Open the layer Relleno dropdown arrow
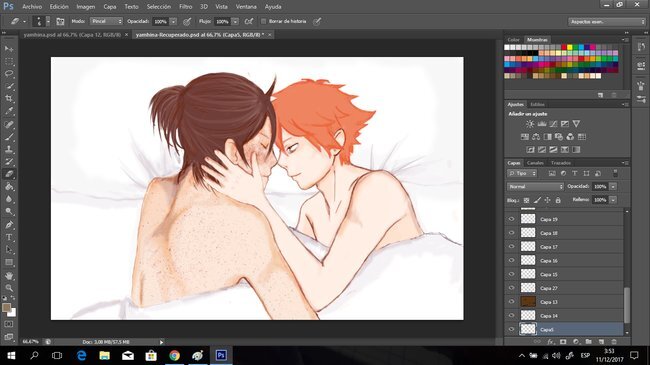Viewport: 650px width, 365px height. pyautogui.click(x=613, y=200)
